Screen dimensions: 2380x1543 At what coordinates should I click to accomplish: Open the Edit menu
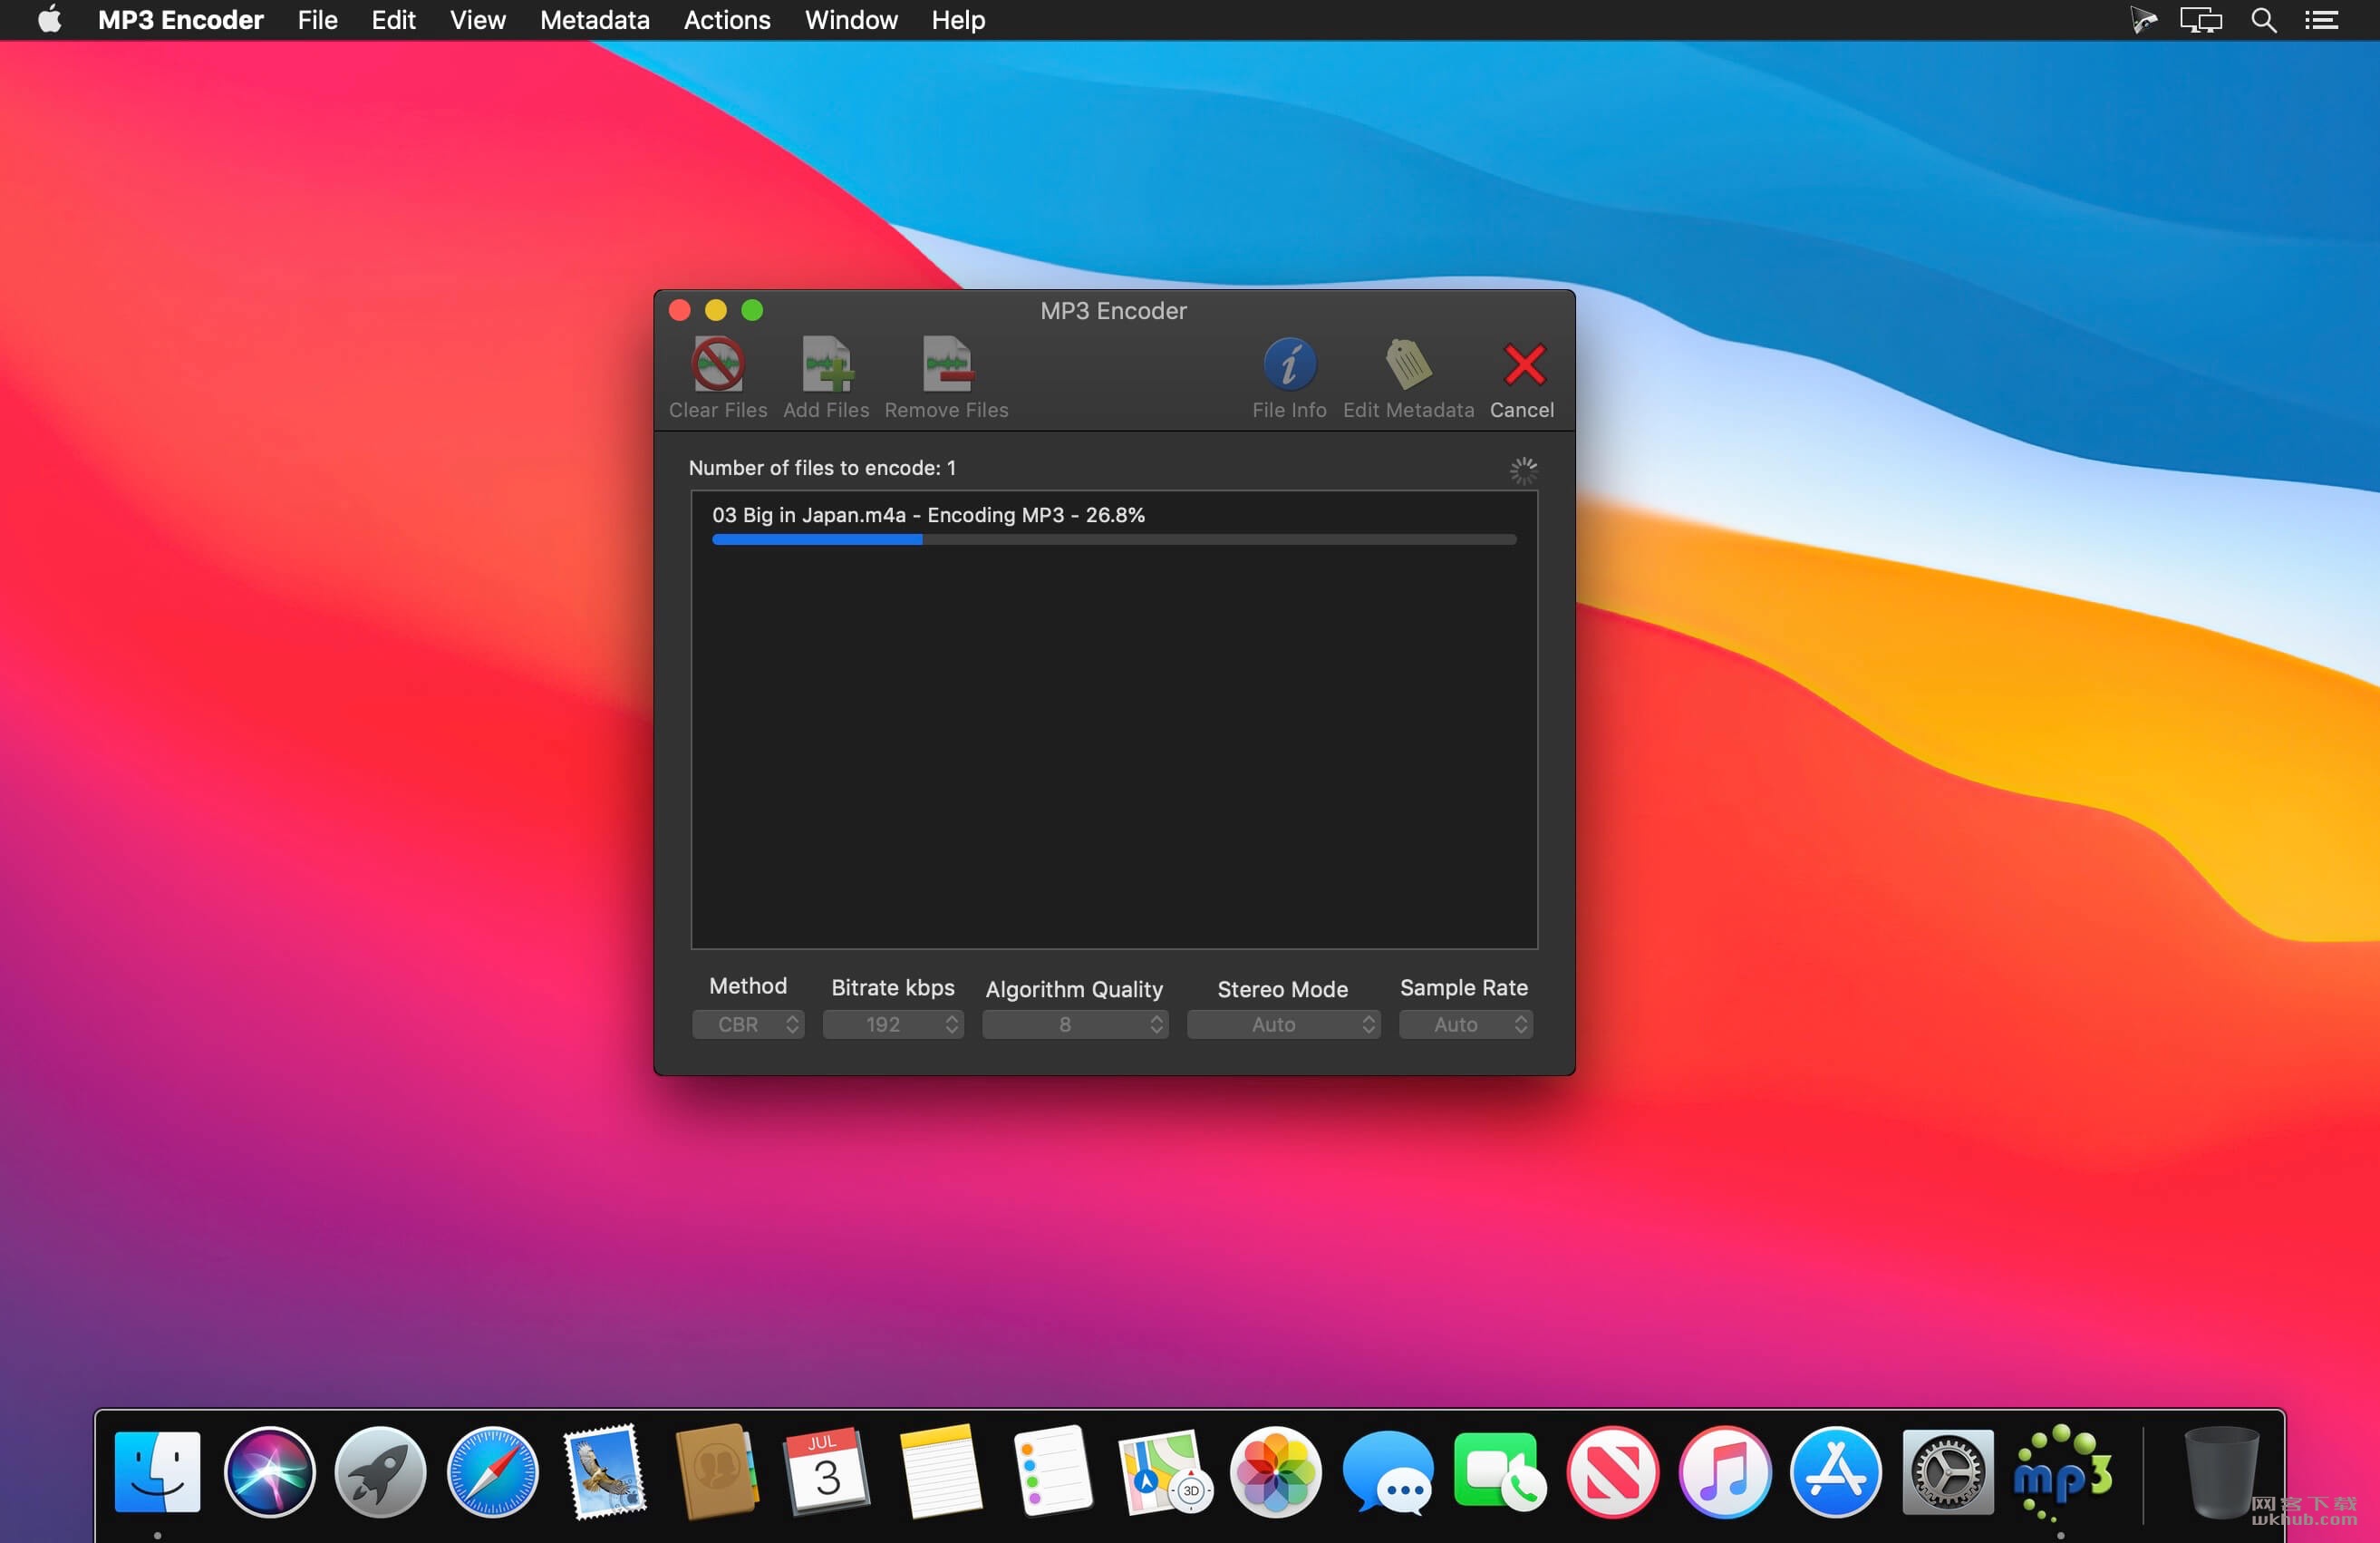(x=393, y=20)
